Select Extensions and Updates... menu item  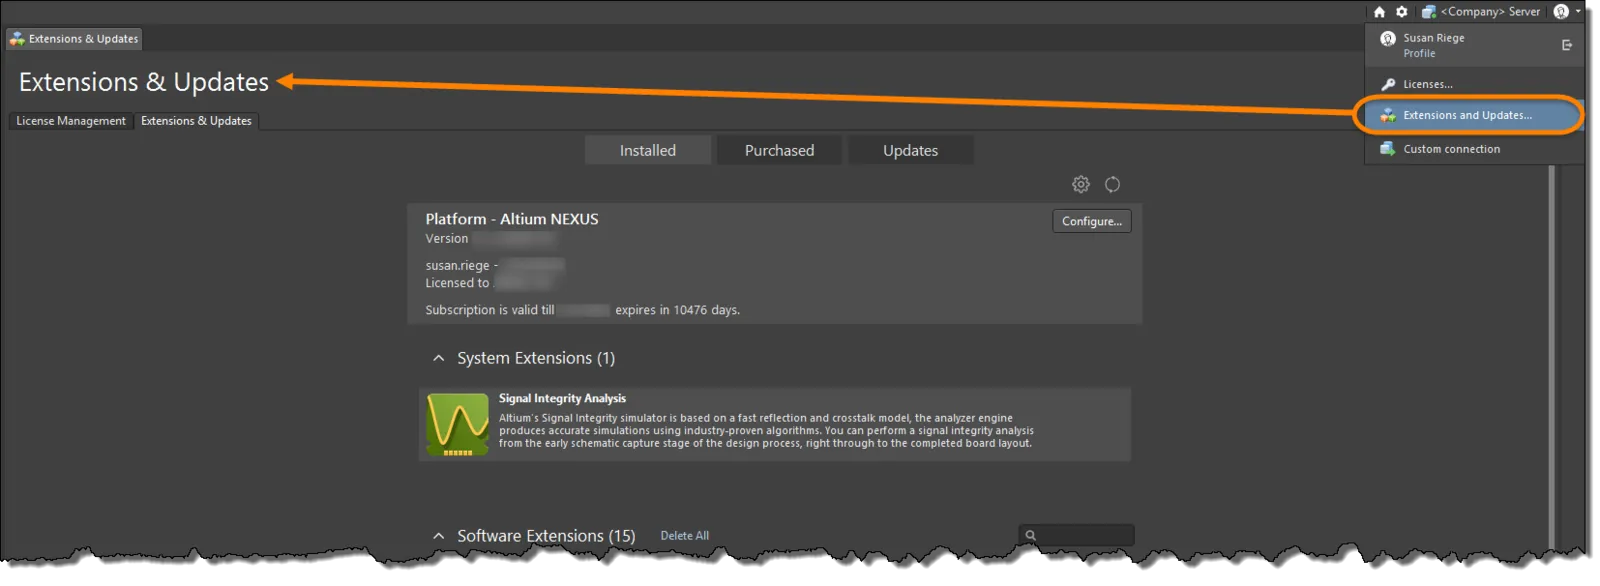point(1468,115)
